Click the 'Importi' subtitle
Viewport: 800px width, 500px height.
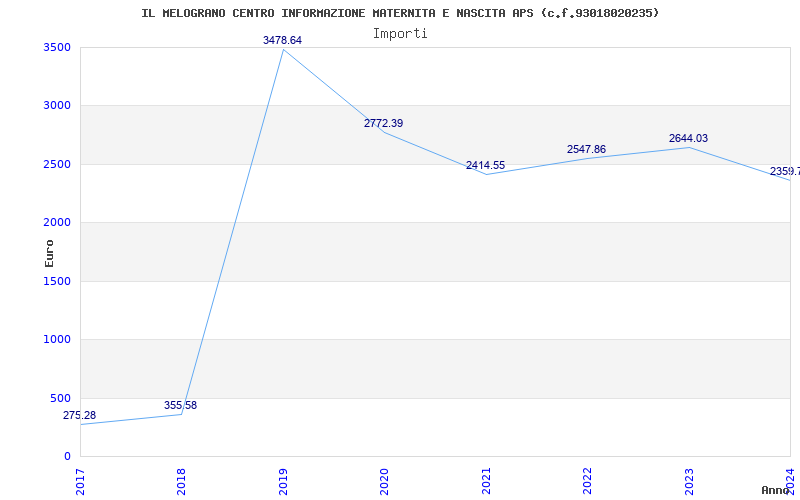click(400, 34)
